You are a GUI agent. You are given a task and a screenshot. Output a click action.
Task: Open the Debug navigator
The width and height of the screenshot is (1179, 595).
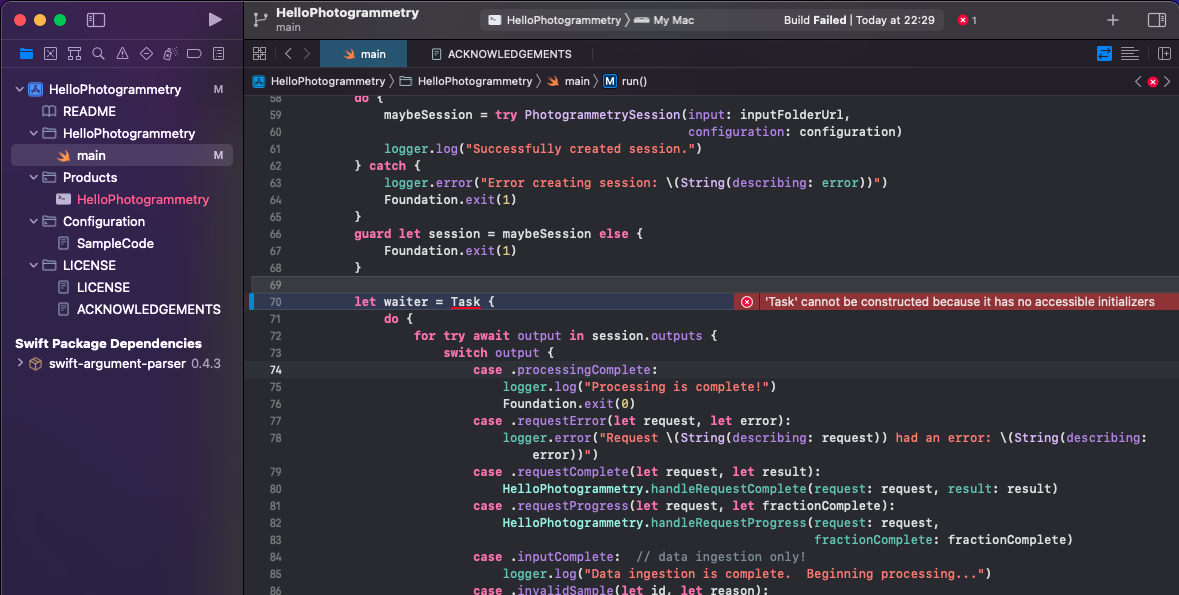[x=171, y=53]
